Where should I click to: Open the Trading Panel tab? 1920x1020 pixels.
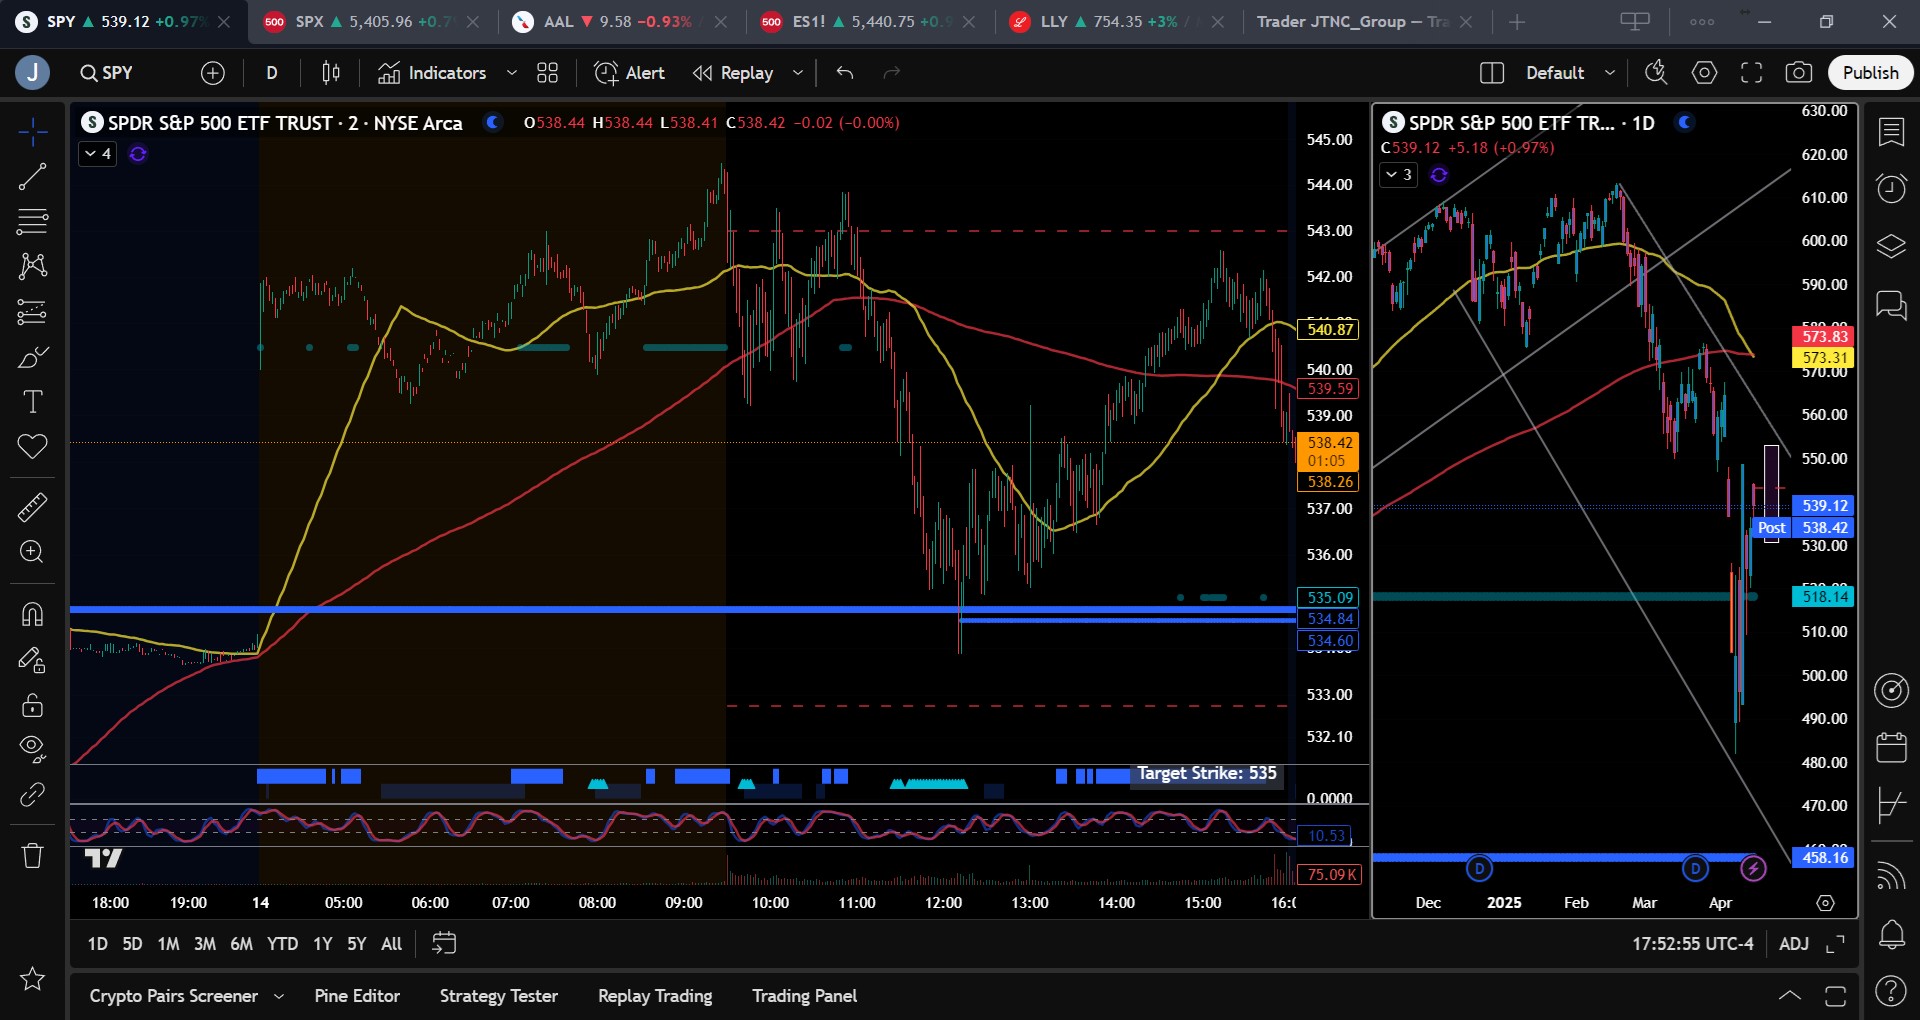tap(805, 996)
